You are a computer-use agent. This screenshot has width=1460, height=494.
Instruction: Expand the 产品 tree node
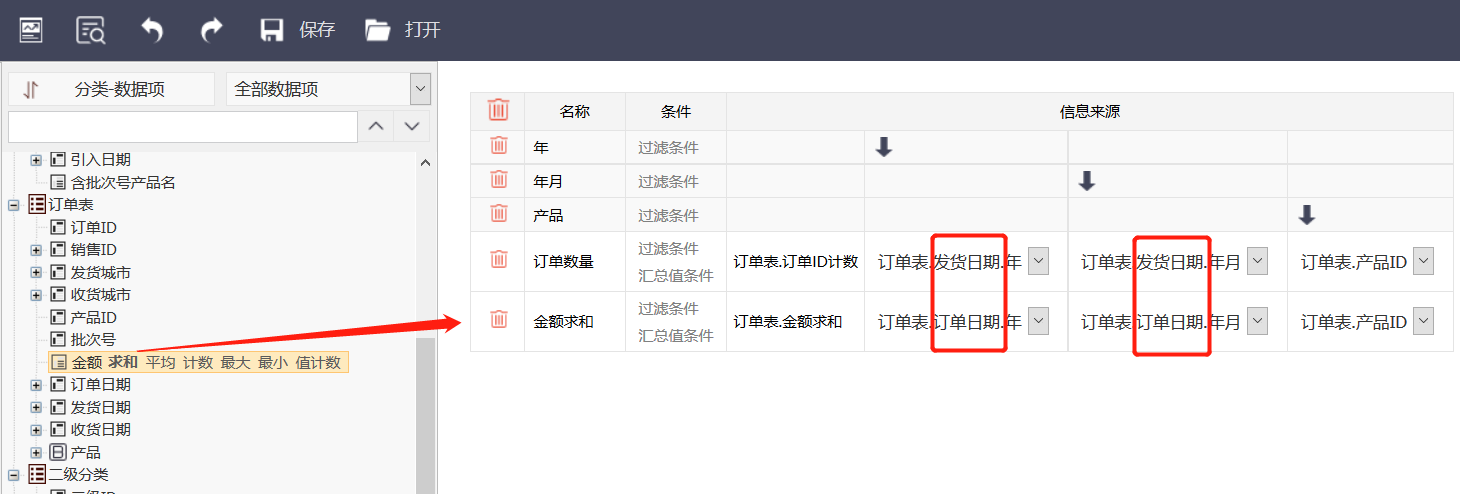click(36, 452)
